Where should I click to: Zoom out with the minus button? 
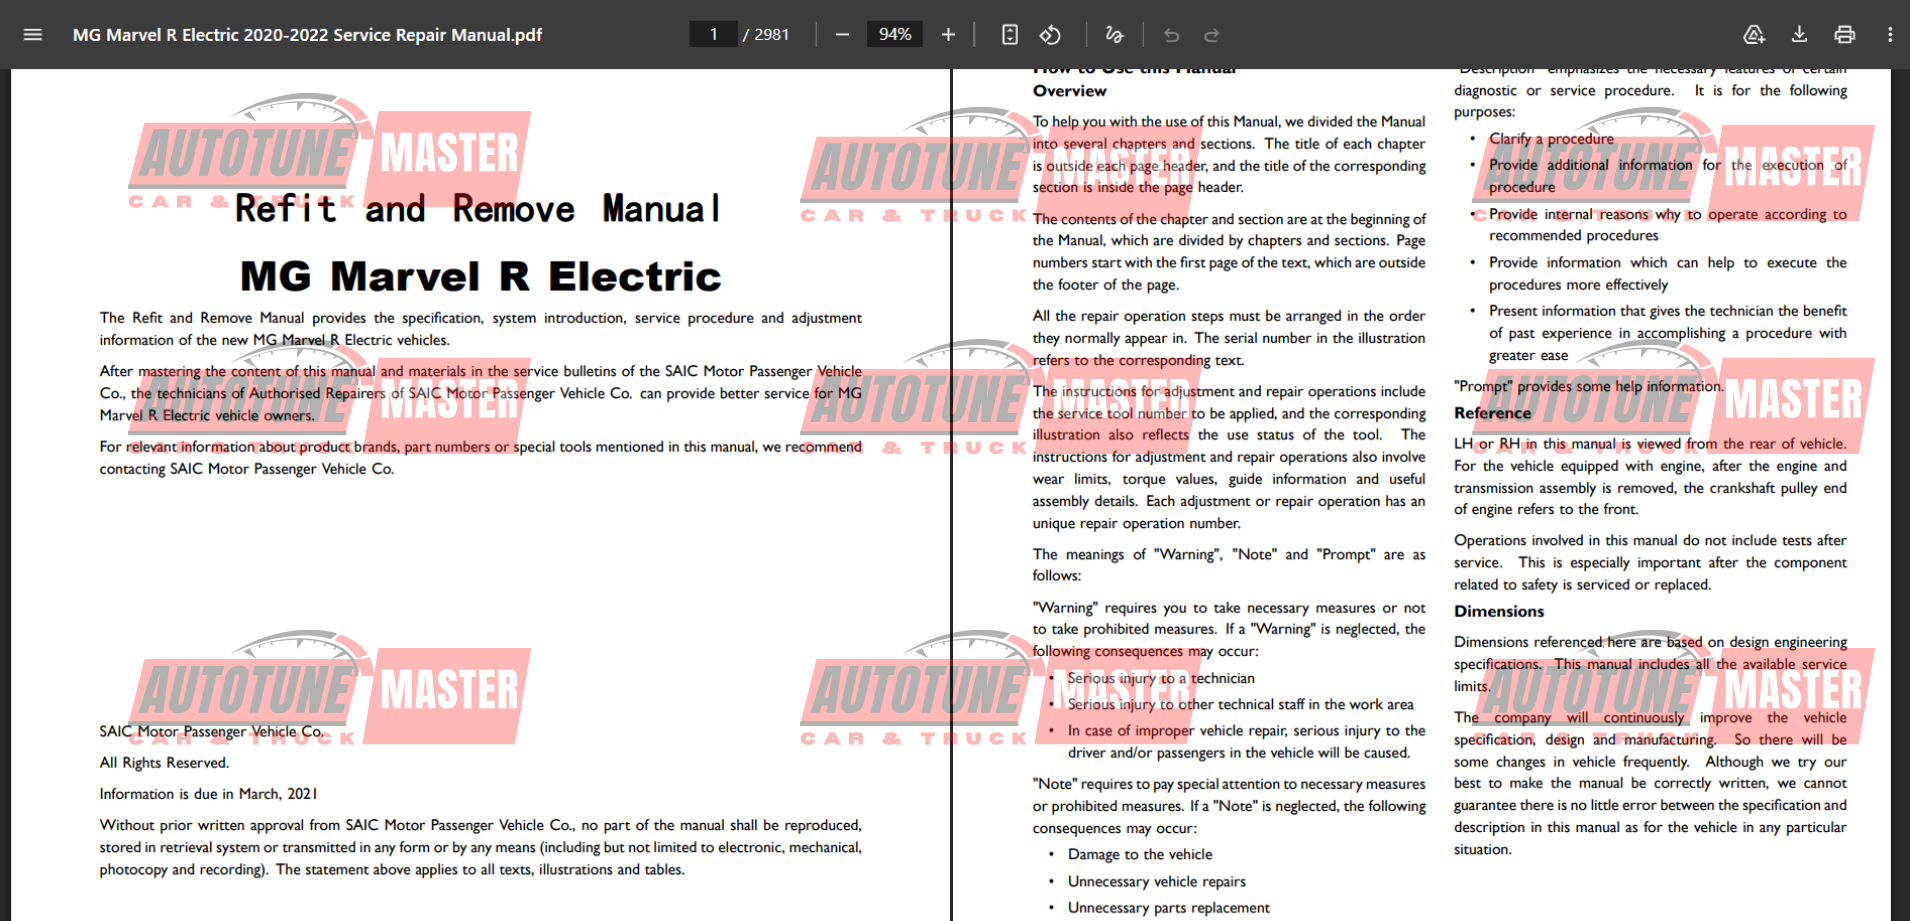(x=842, y=35)
